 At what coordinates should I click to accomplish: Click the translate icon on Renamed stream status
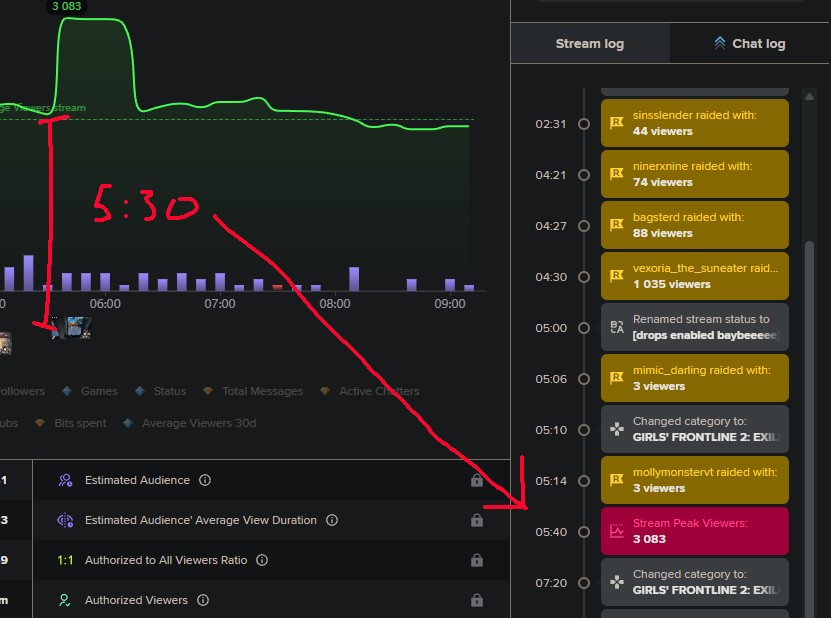[617, 327]
